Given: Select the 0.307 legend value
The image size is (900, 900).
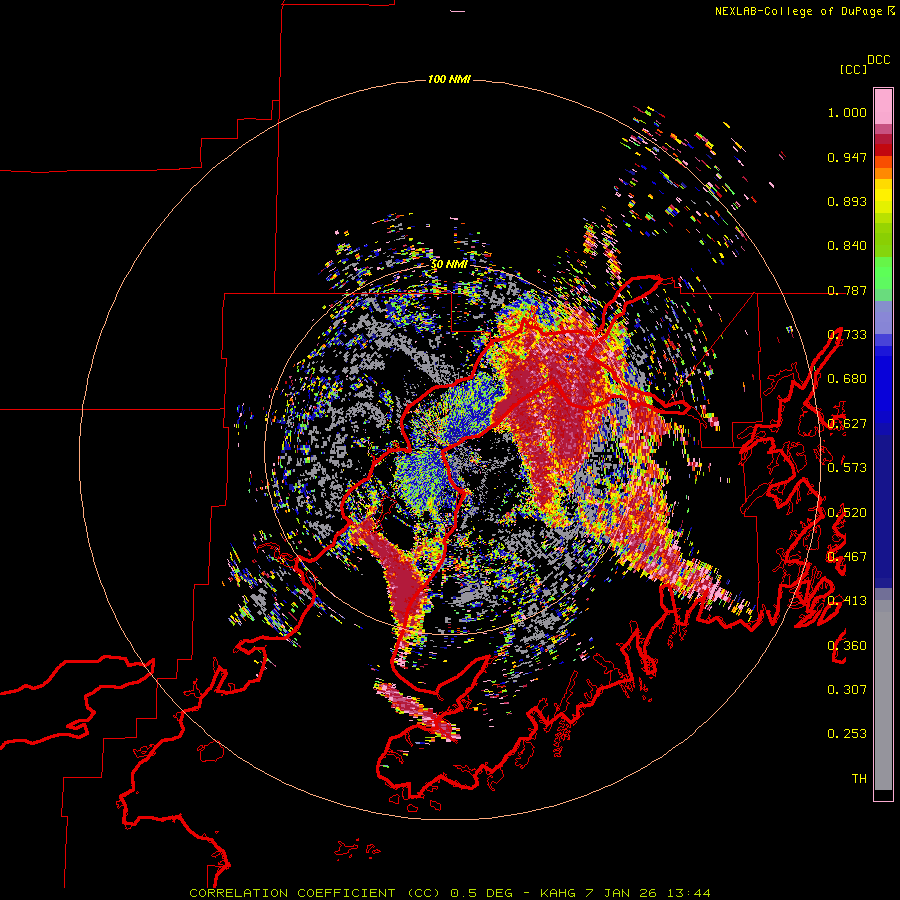Looking at the screenshot, I should pos(847,690).
